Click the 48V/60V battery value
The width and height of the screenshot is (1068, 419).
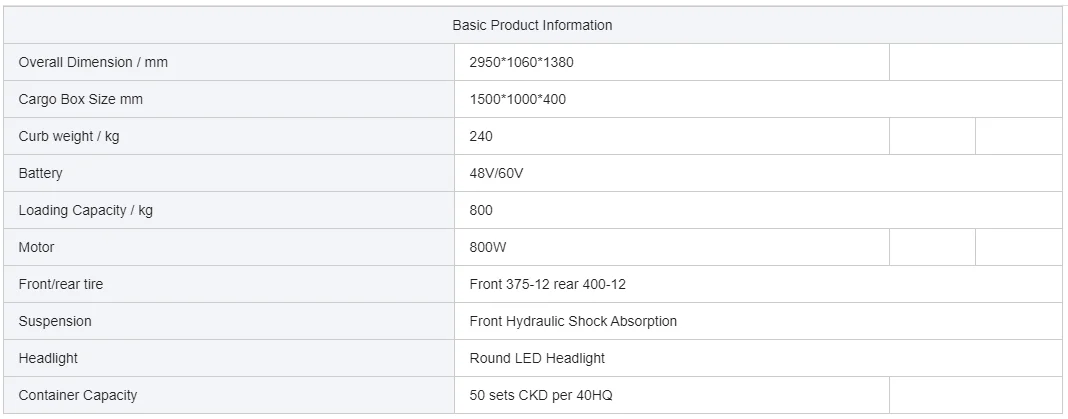coord(496,173)
